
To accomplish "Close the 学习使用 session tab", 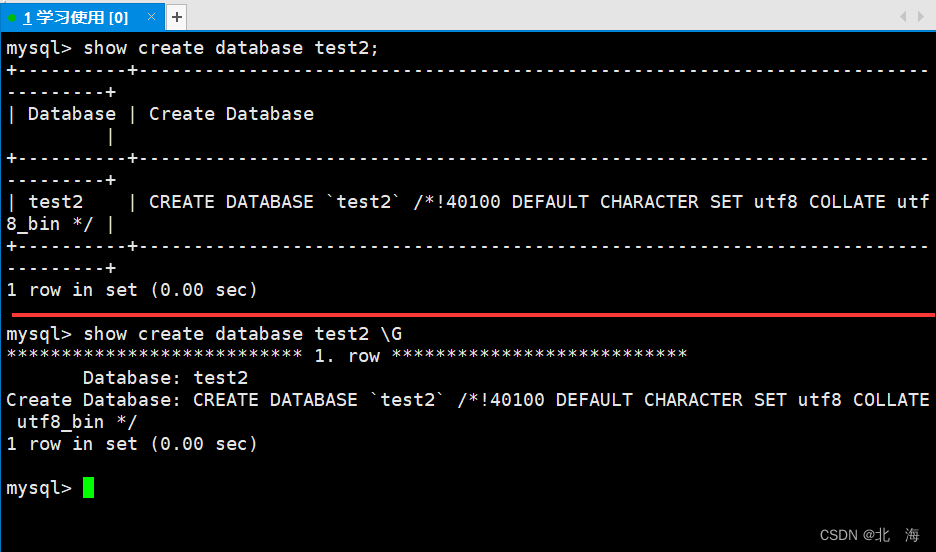I will (x=151, y=17).
